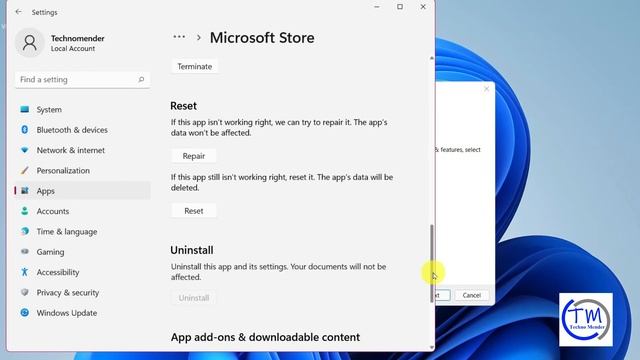
Task: Click the Local Account label
Action: point(73,49)
